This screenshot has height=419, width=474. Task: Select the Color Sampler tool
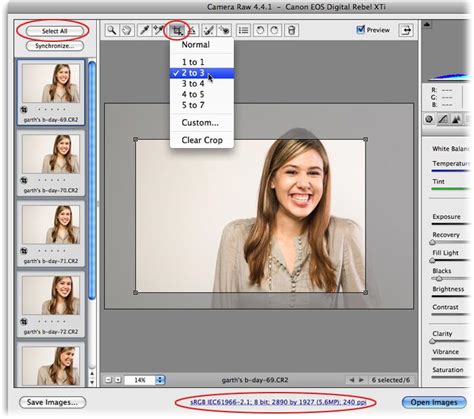pyautogui.click(x=158, y=30)
